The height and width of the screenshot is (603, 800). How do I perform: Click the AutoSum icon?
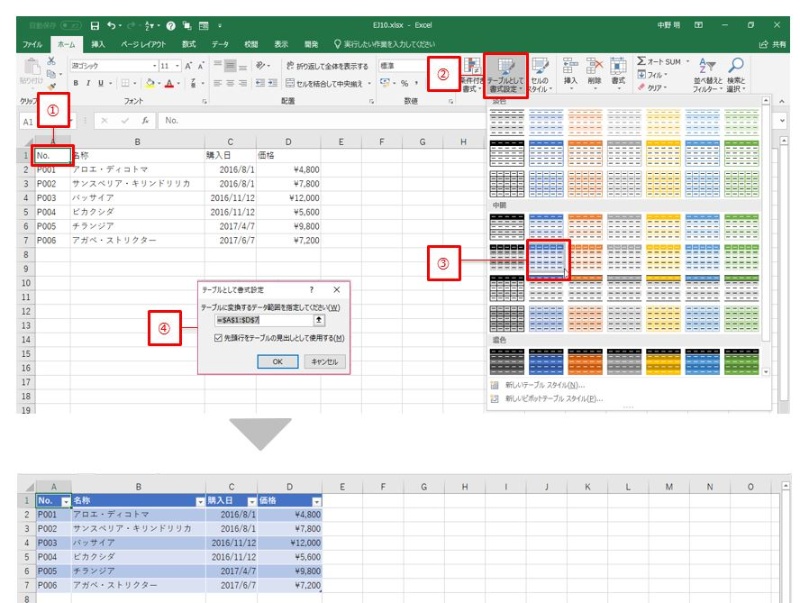tap(640, 61)
